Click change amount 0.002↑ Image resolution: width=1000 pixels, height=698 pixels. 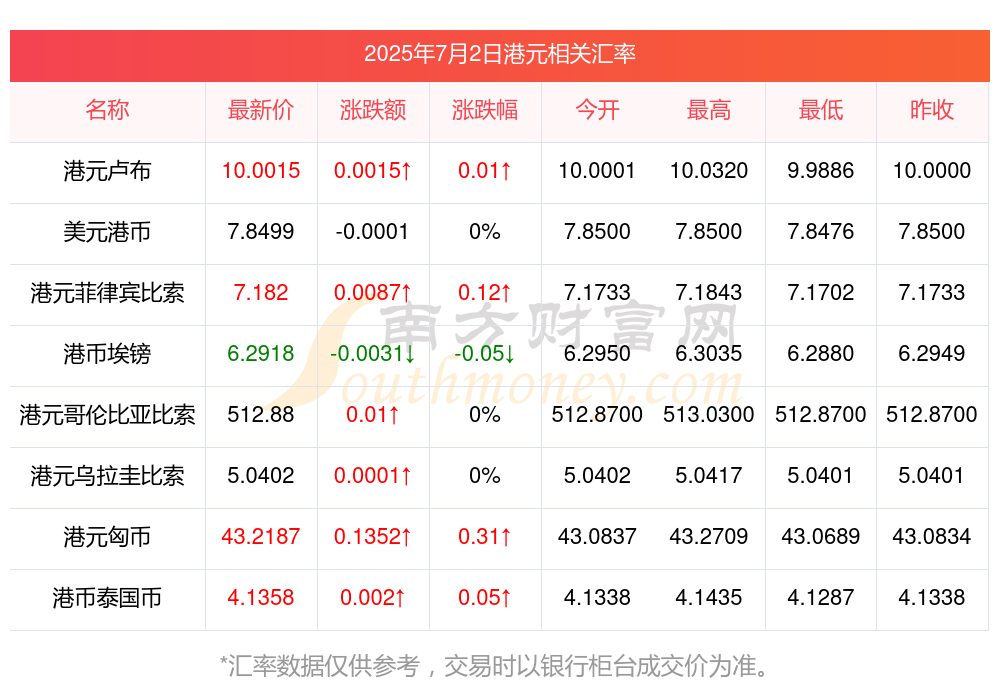(x=373, y=598)
